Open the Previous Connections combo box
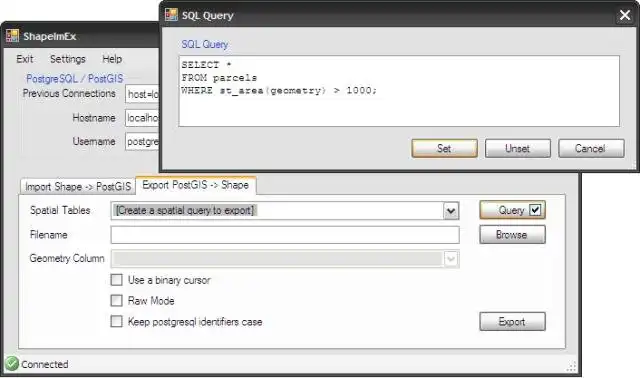The image size is (640, 378). click(x=142, y=94)
